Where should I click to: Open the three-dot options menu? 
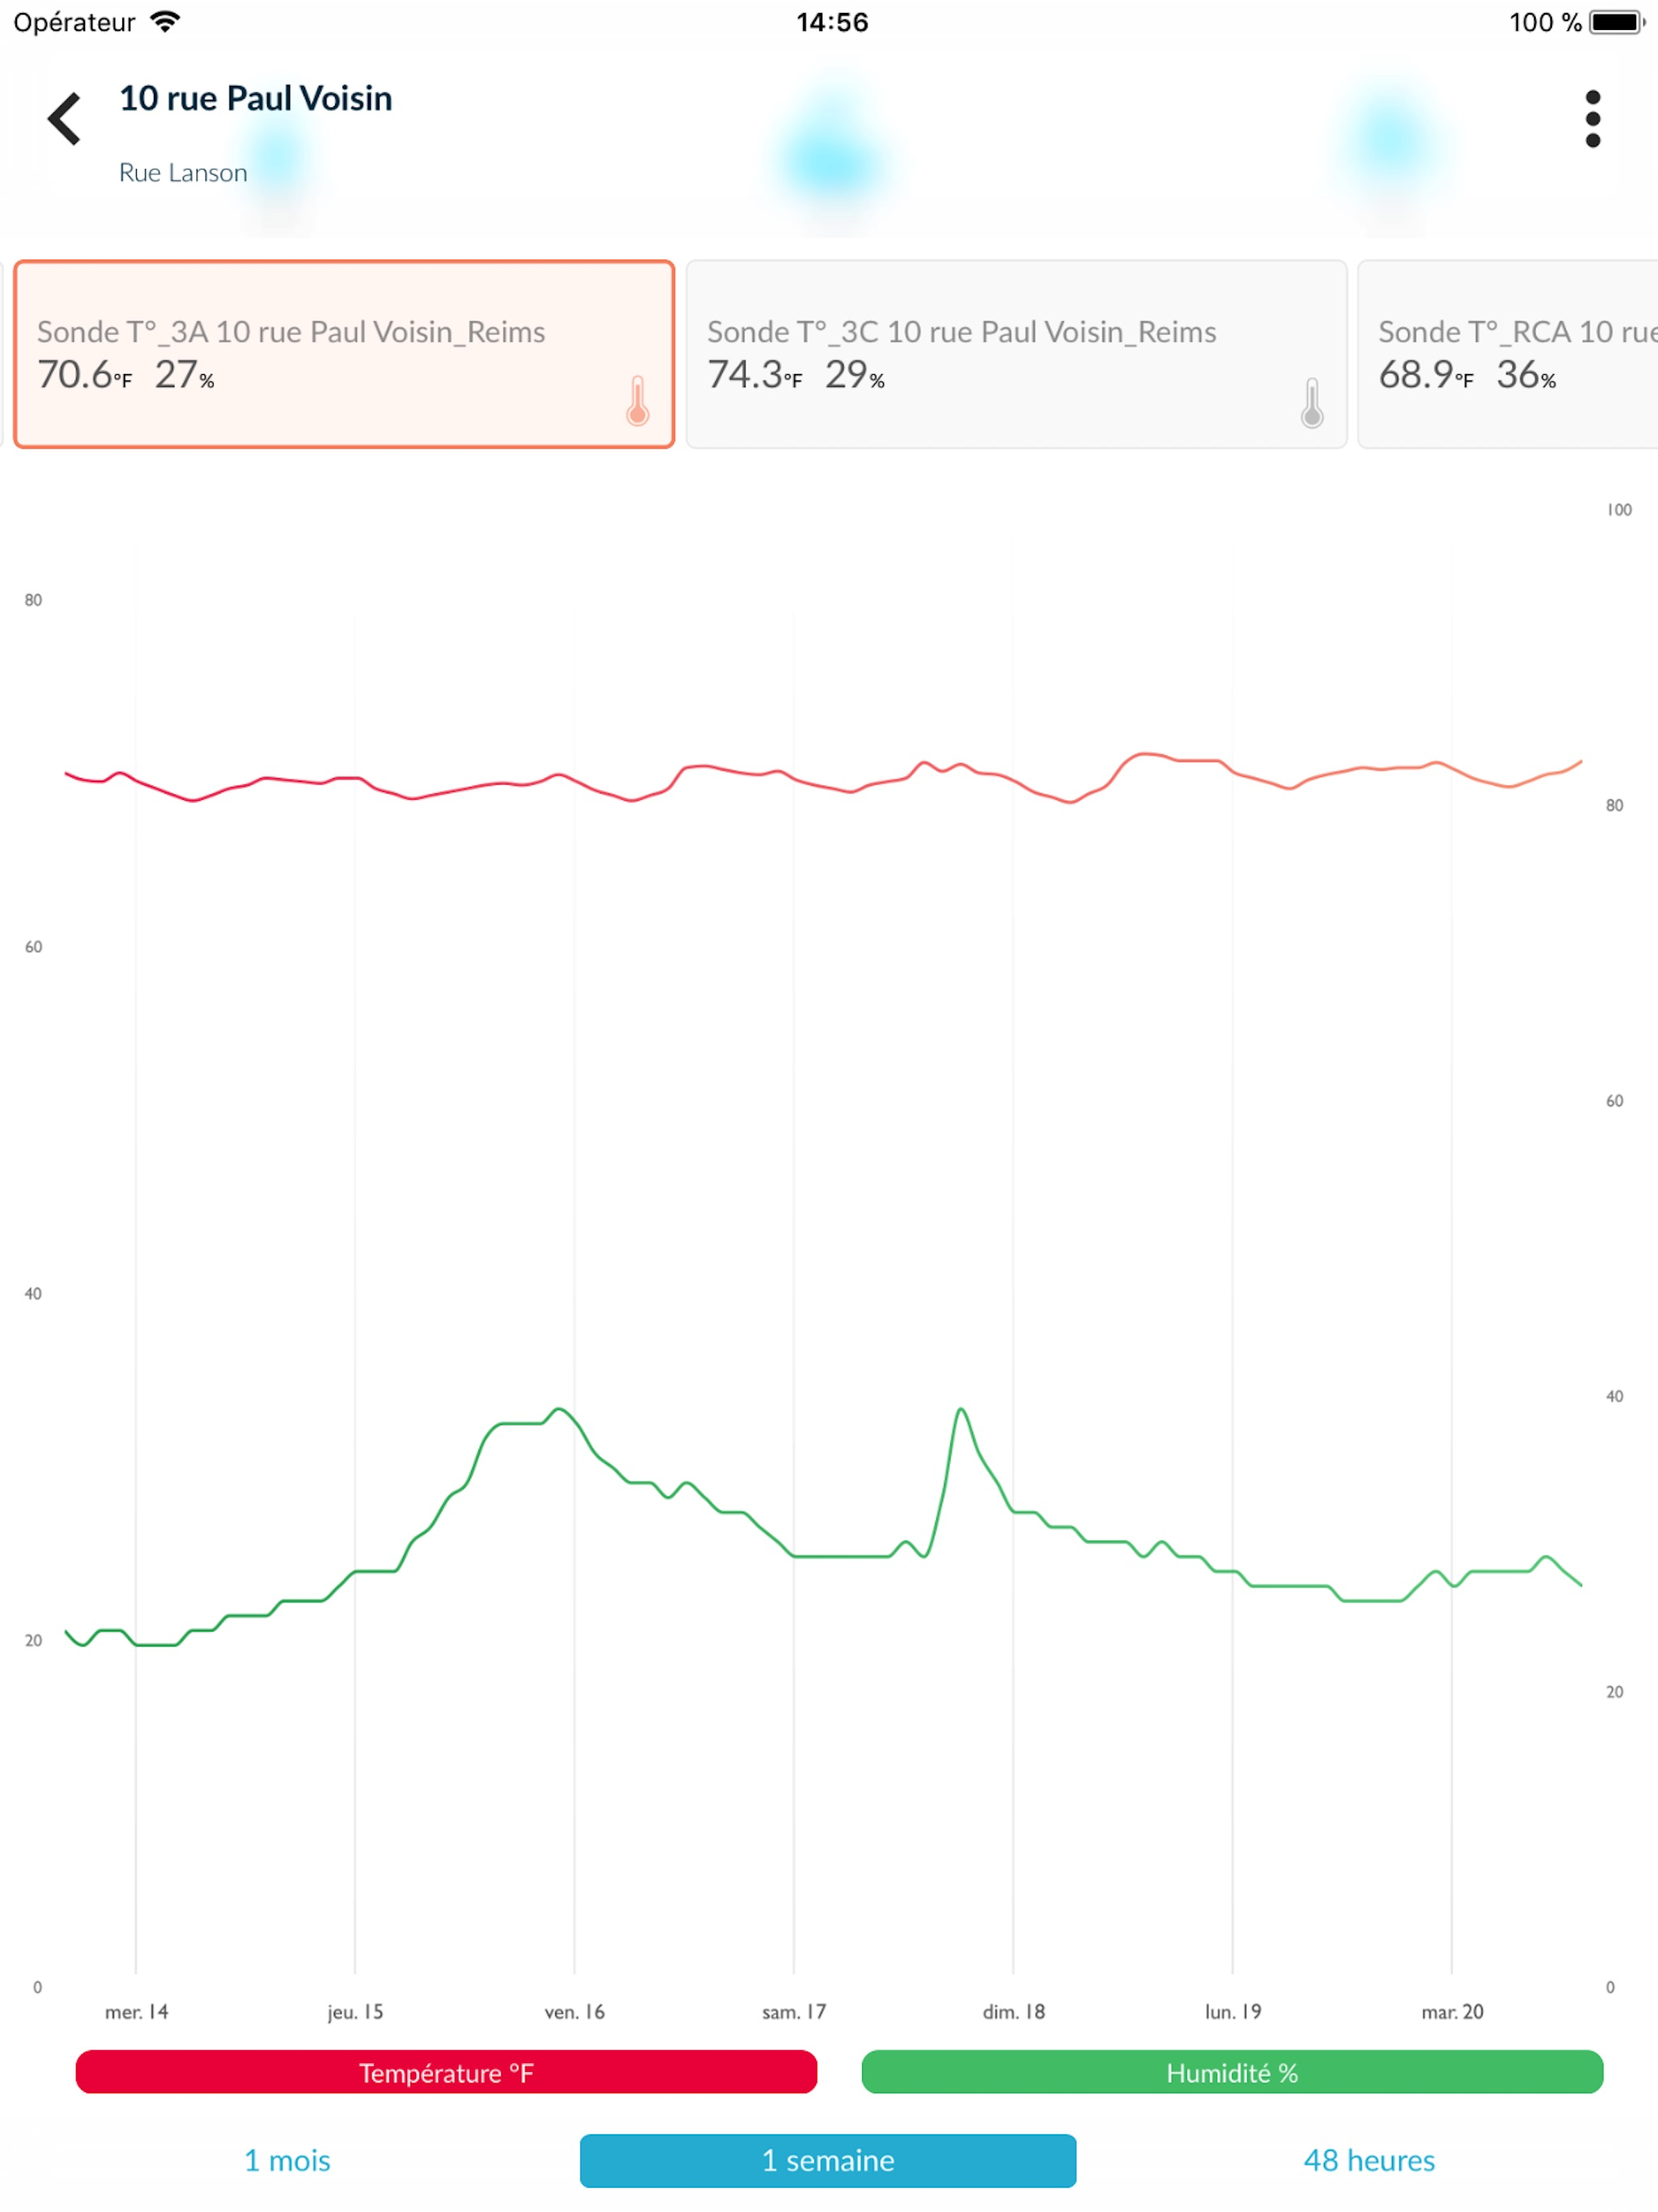pyautogui.click(x=1593, y=119)
